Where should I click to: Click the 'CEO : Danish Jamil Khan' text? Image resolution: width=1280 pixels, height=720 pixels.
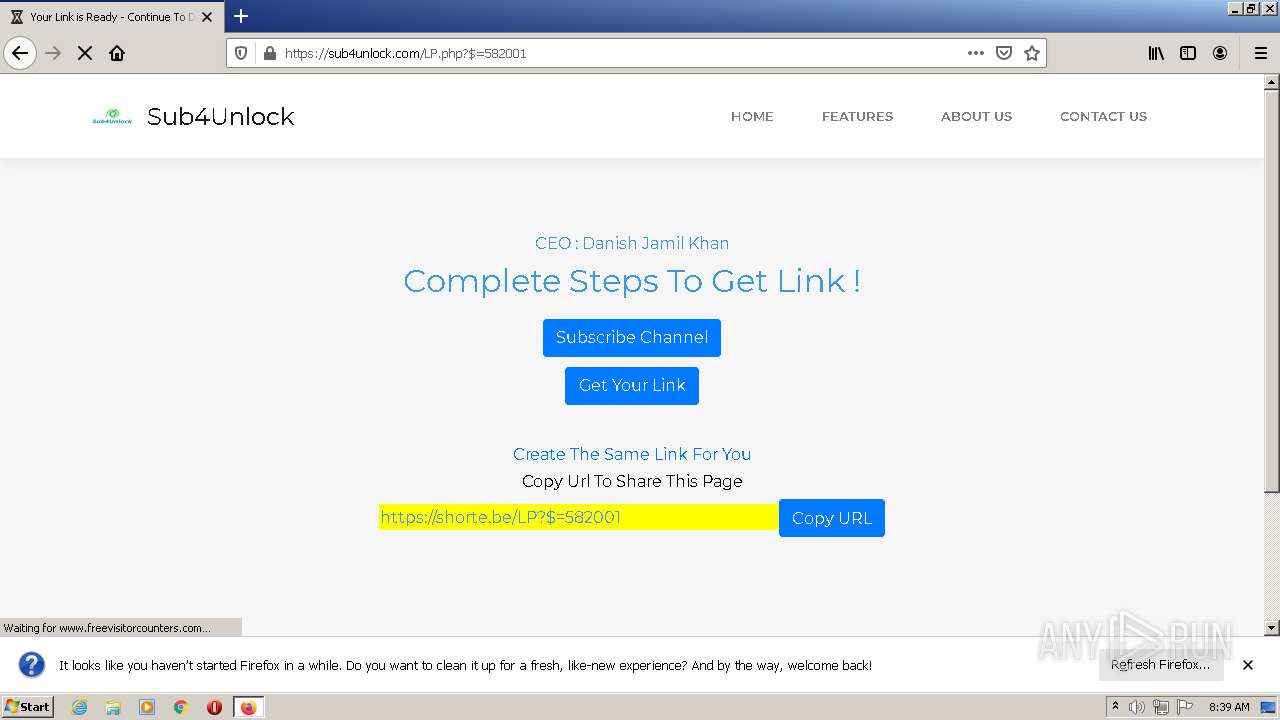(632, 243)
